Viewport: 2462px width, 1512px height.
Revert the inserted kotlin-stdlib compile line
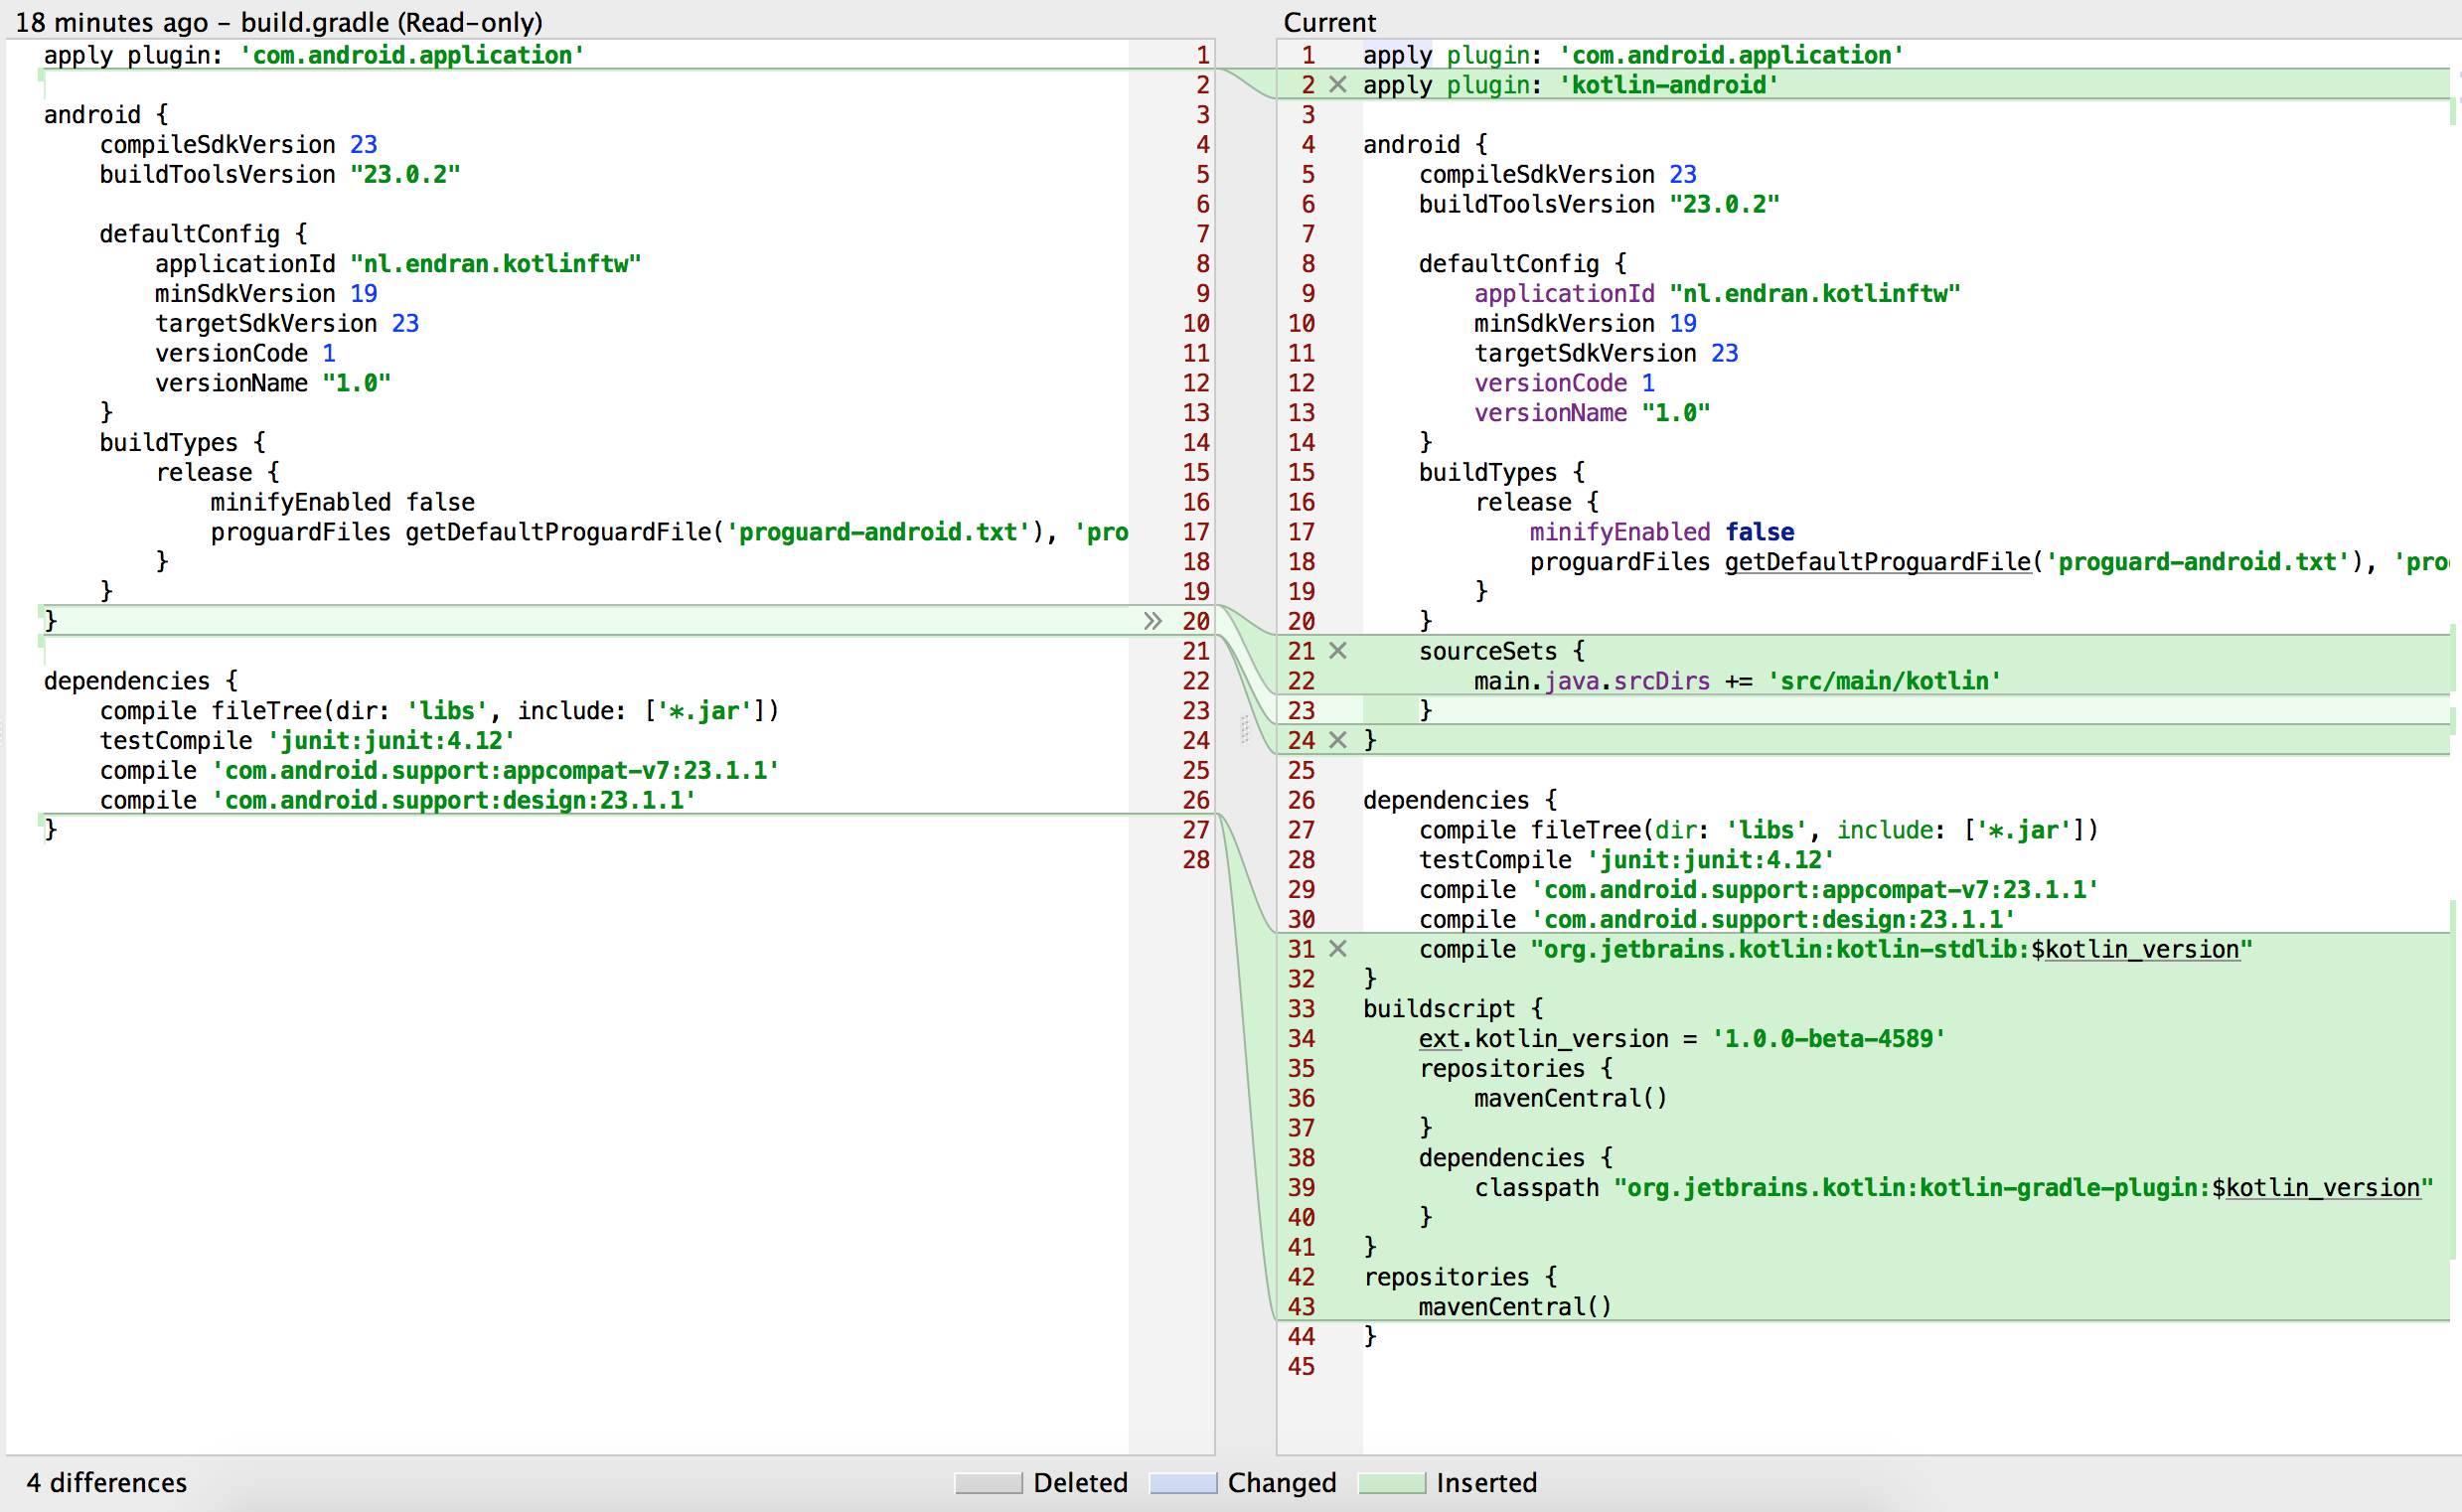[1337, 949]
